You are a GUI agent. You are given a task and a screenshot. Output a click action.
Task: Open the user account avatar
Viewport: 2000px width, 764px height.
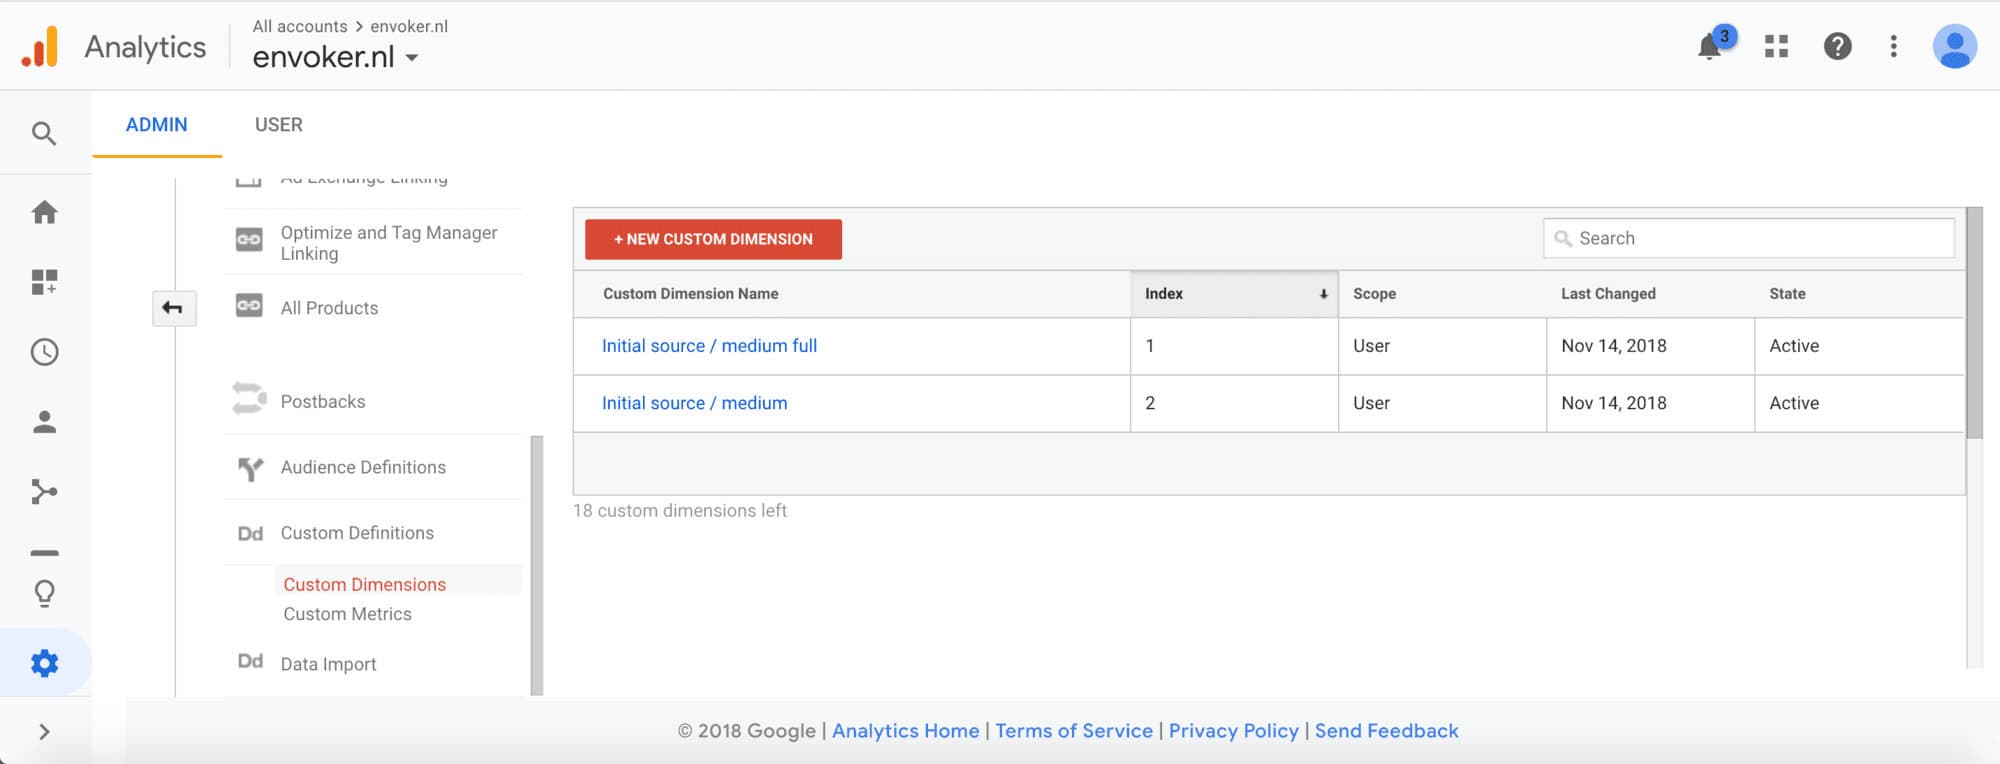coord(1954,46)
